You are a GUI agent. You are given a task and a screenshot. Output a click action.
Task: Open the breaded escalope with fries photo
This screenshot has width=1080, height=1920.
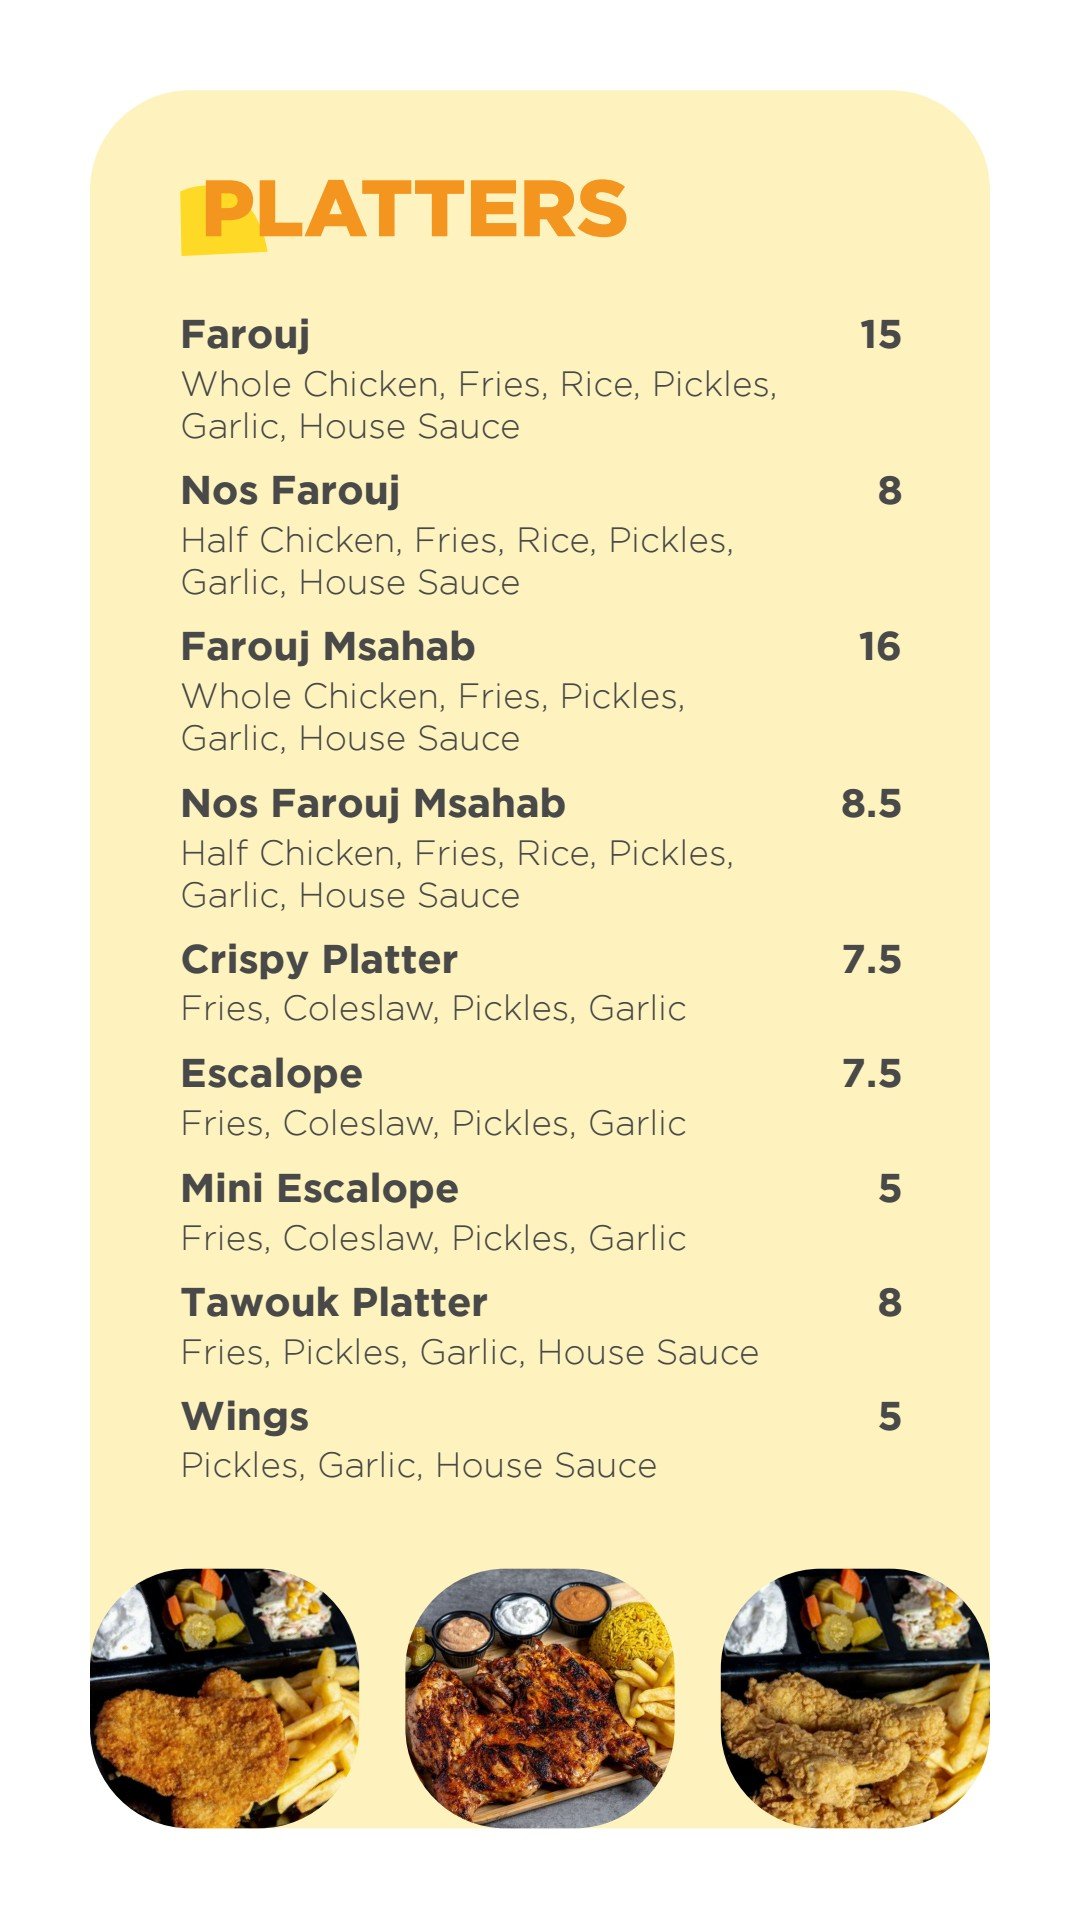pyautogui.click(x=224, y=1698)
